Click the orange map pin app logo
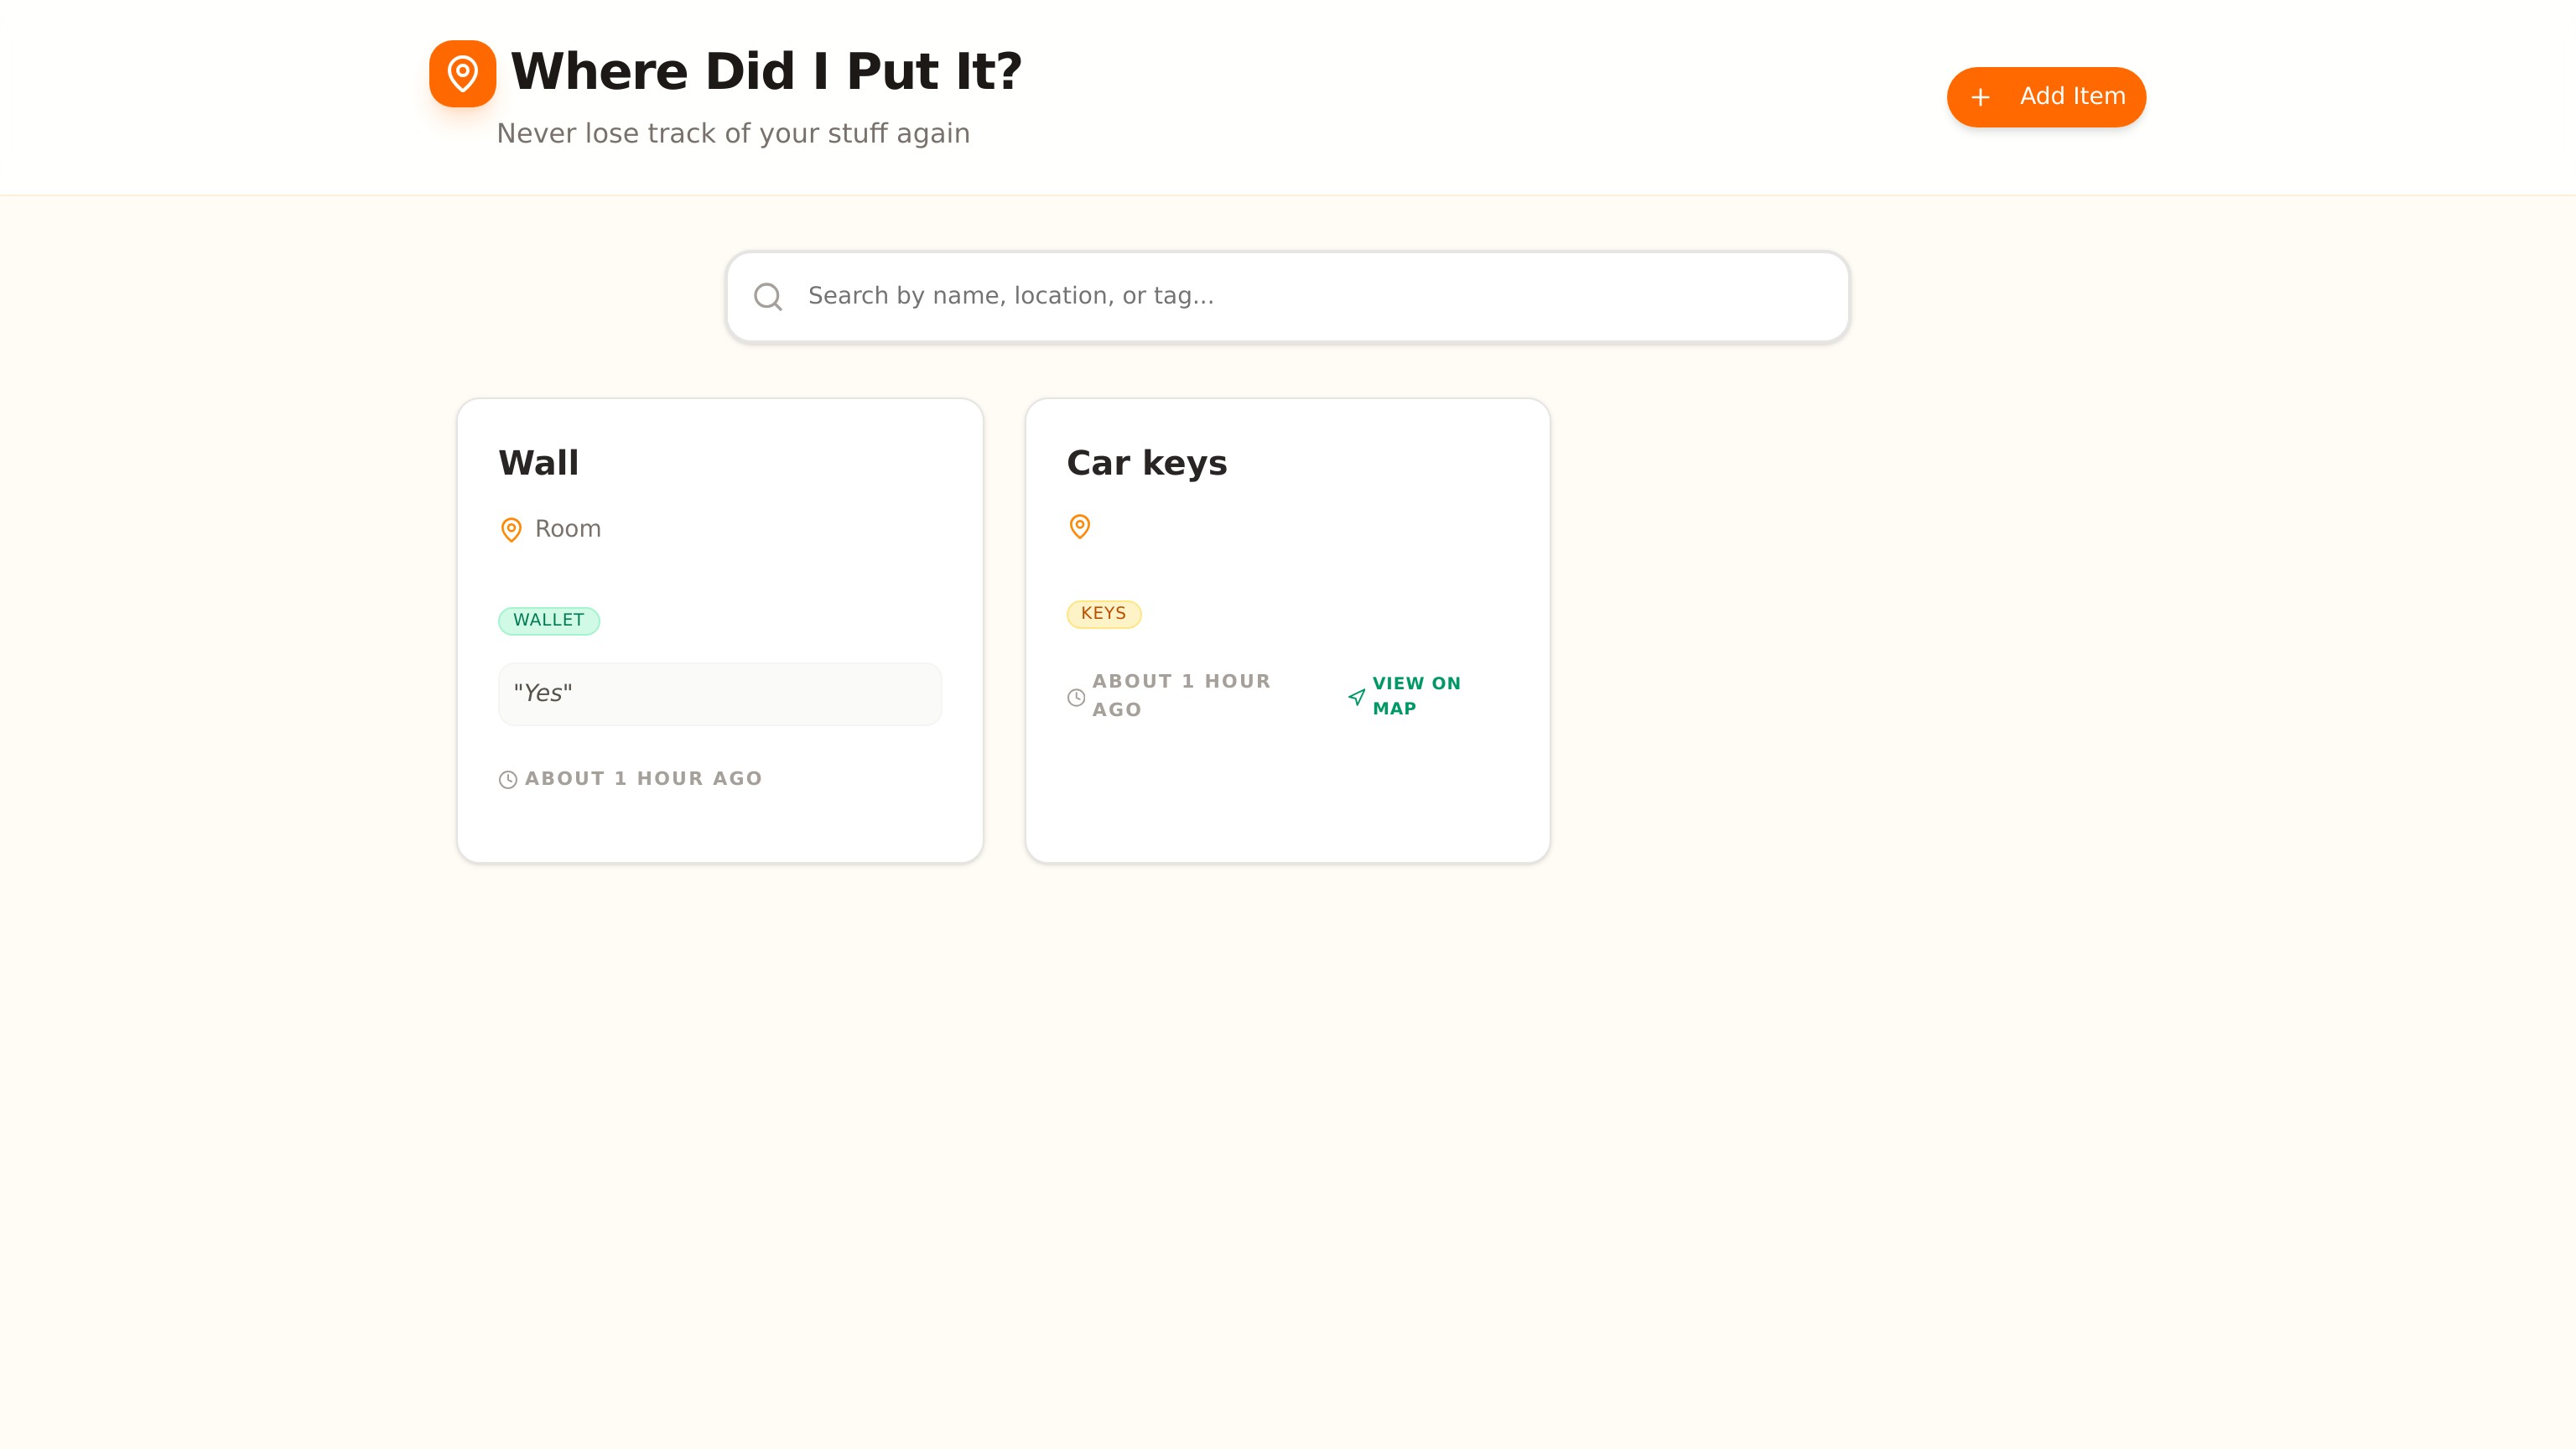 tap(462, 73)
